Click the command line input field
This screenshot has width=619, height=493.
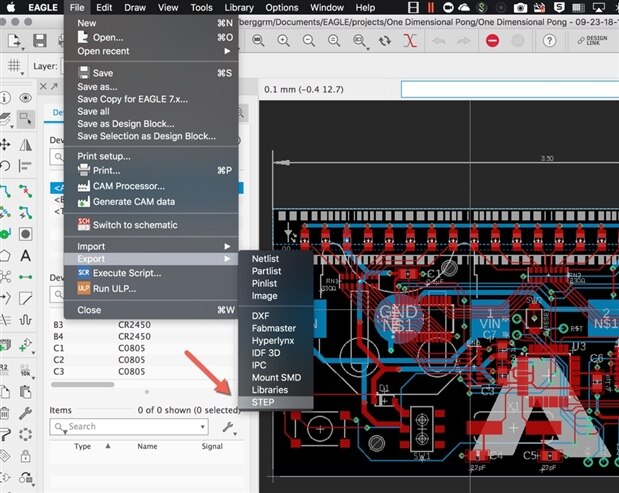tap(510, 89)
